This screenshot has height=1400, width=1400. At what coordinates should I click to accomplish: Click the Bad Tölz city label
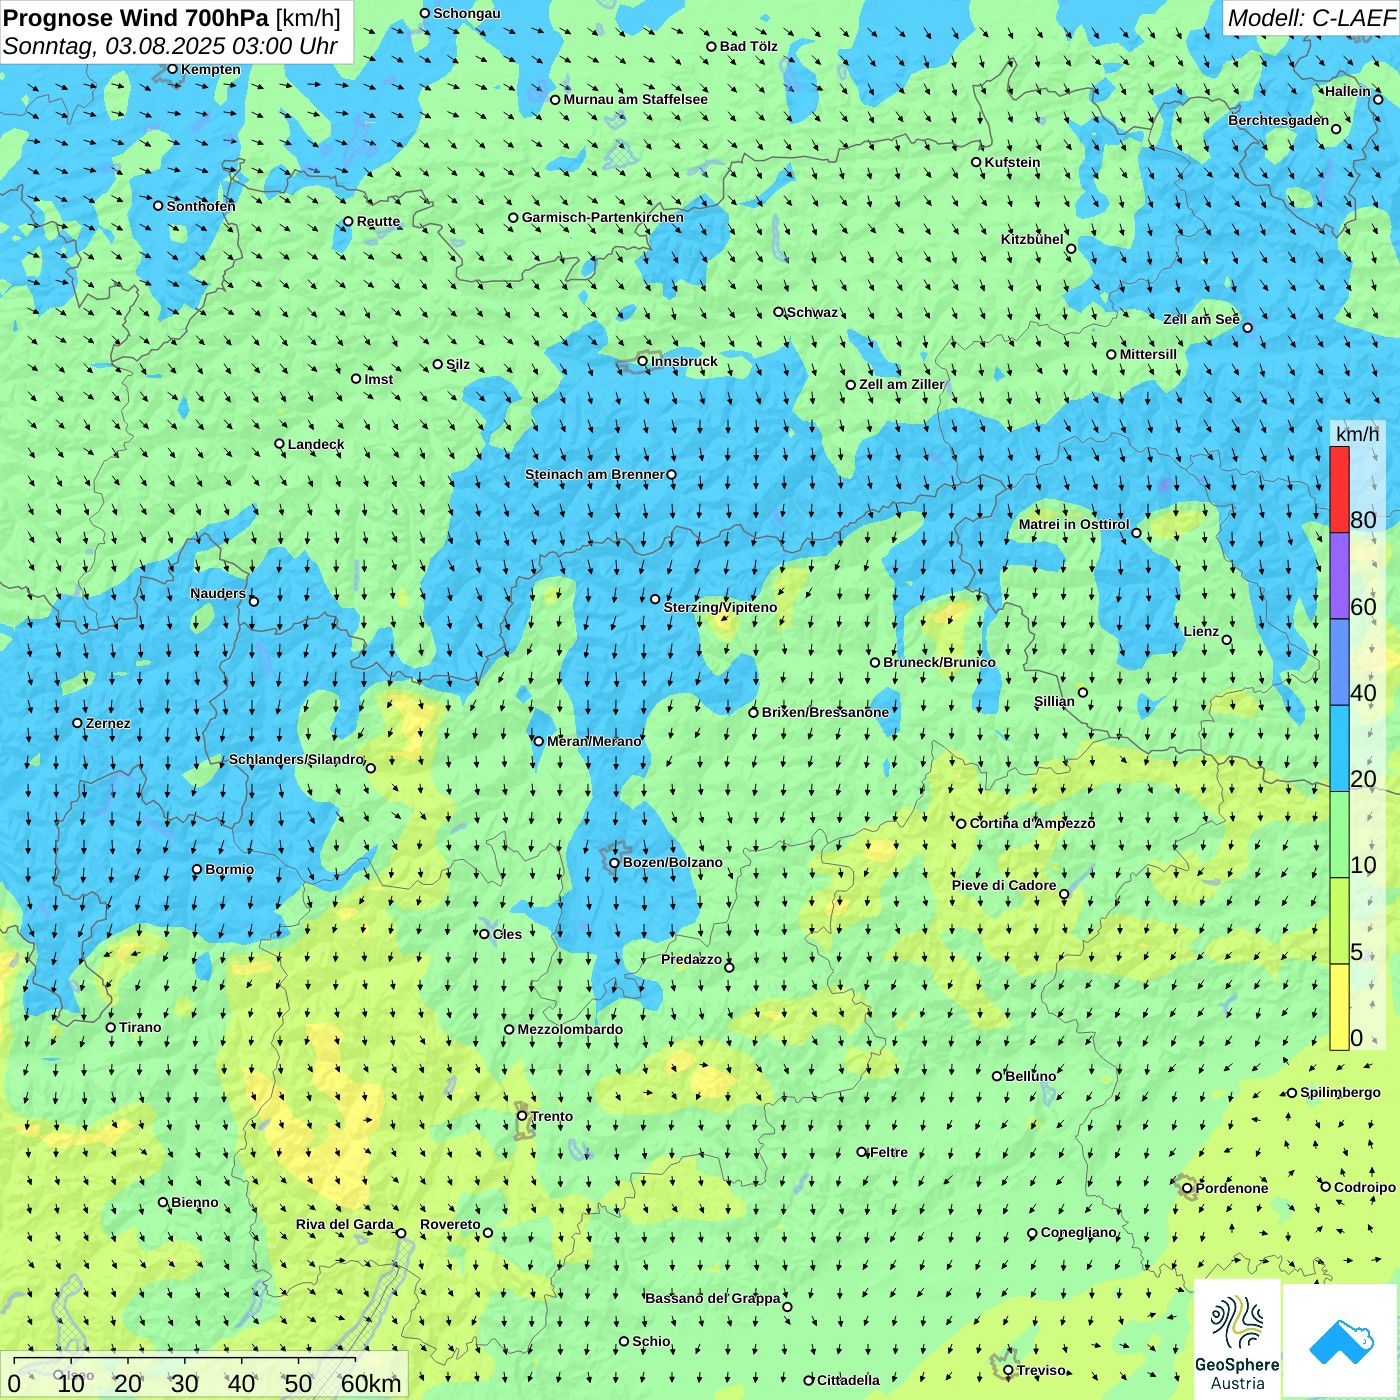(x=749, y=46)
